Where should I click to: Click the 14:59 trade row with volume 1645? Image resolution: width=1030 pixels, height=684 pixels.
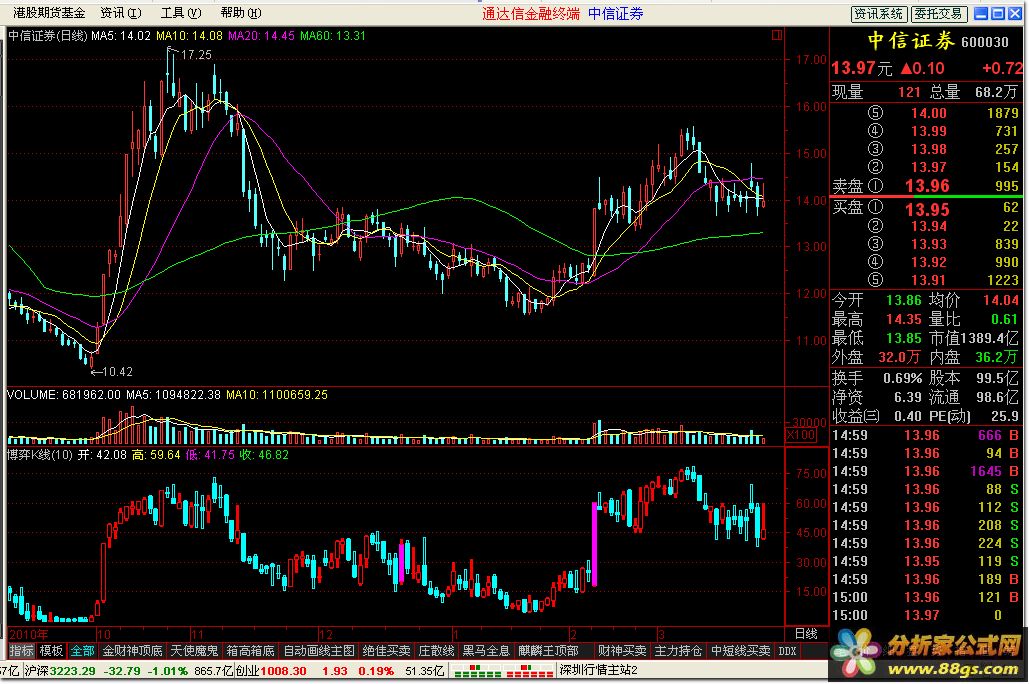926,472
